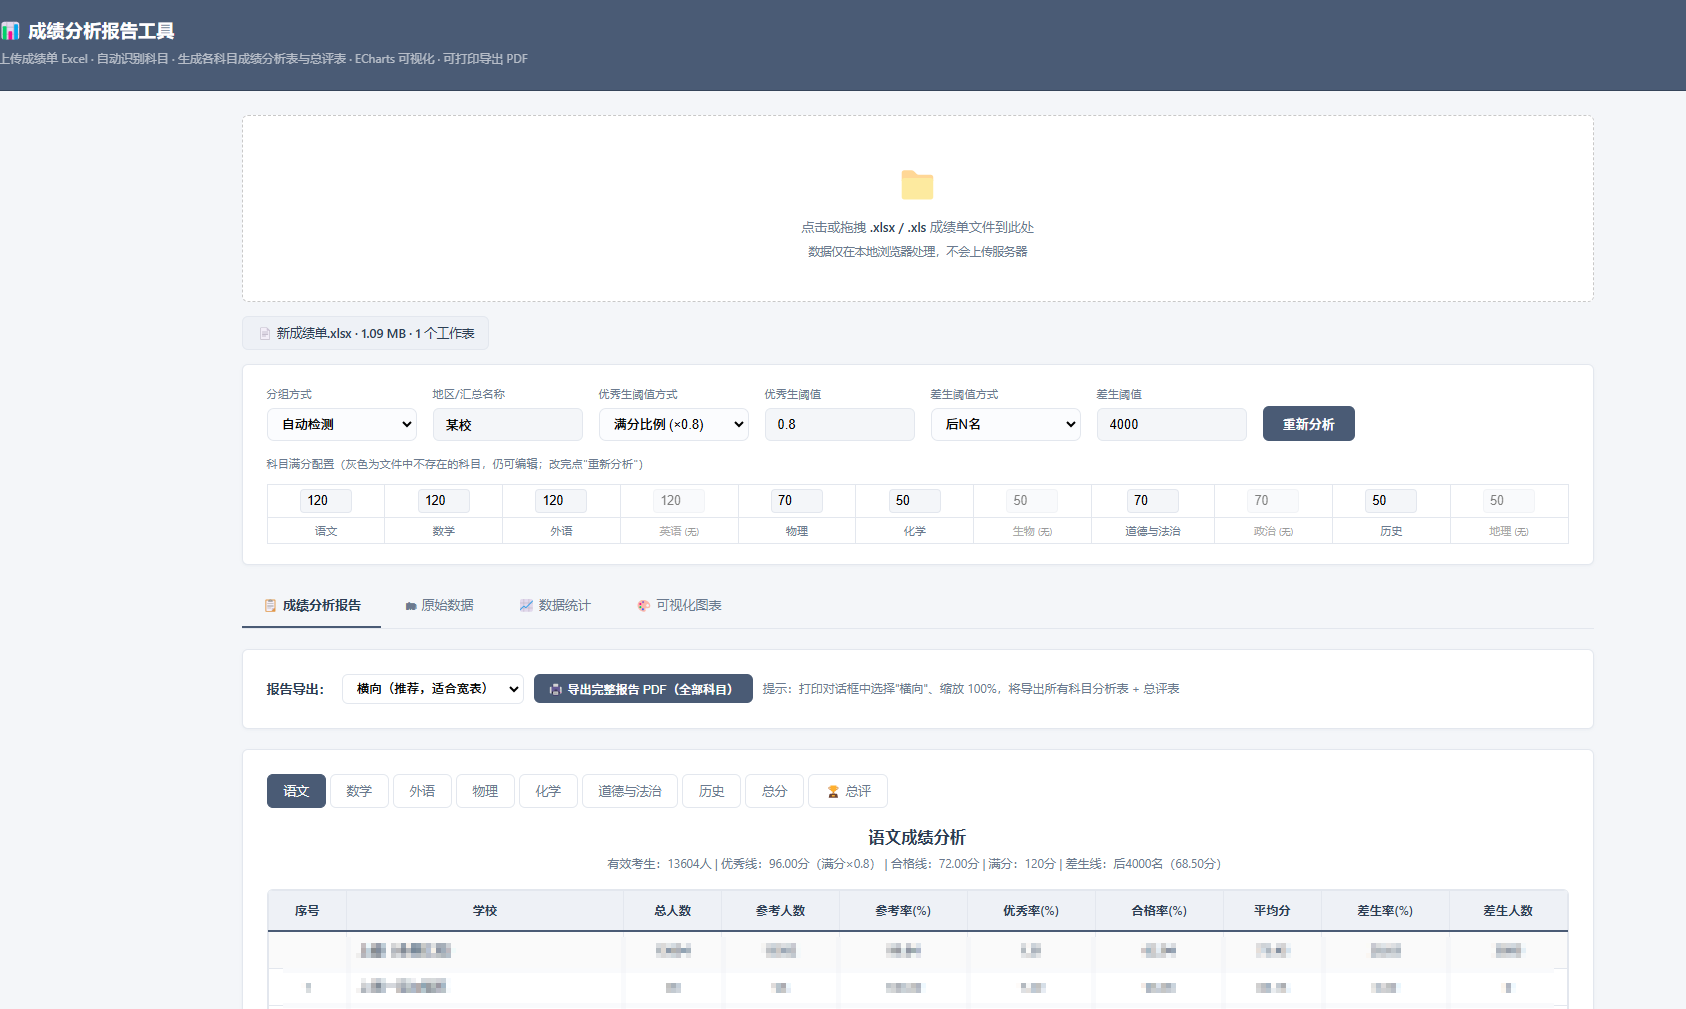The width and height of the screenshot is (1686, 1009).
Task: Click the folder icon in upload area
Action: (917, 185)
